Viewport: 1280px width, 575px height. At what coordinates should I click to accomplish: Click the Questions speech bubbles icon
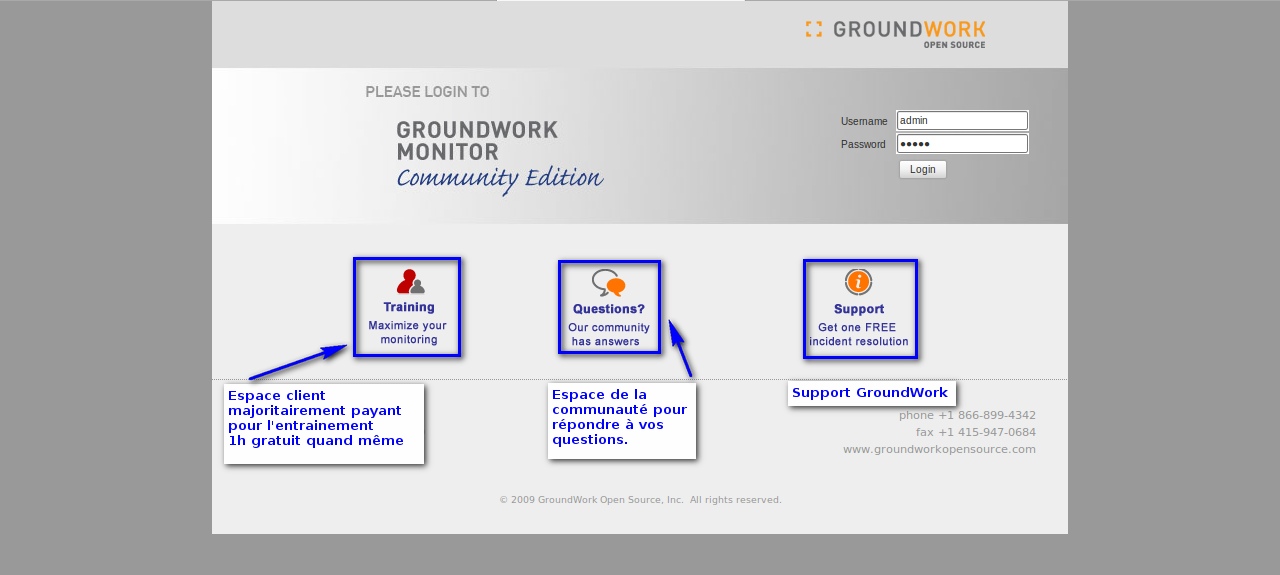tap(608, 283)
